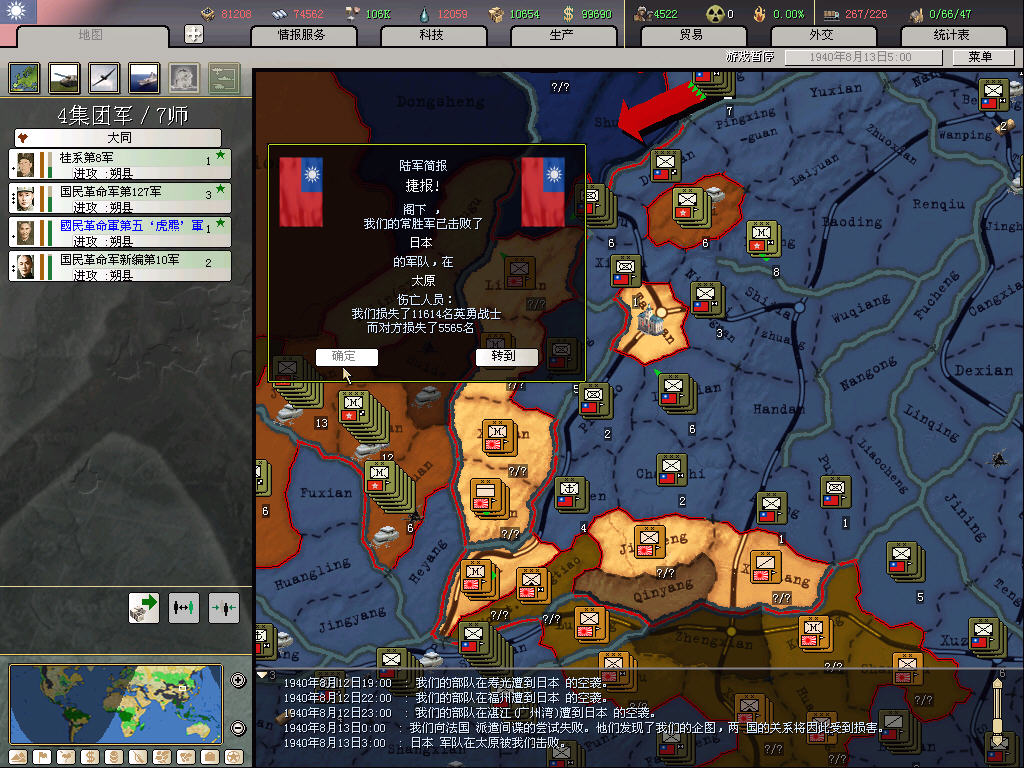1024x768 pixels.
Task: Click the supplies crate icon showing 10654
Action: click(496, 13)
